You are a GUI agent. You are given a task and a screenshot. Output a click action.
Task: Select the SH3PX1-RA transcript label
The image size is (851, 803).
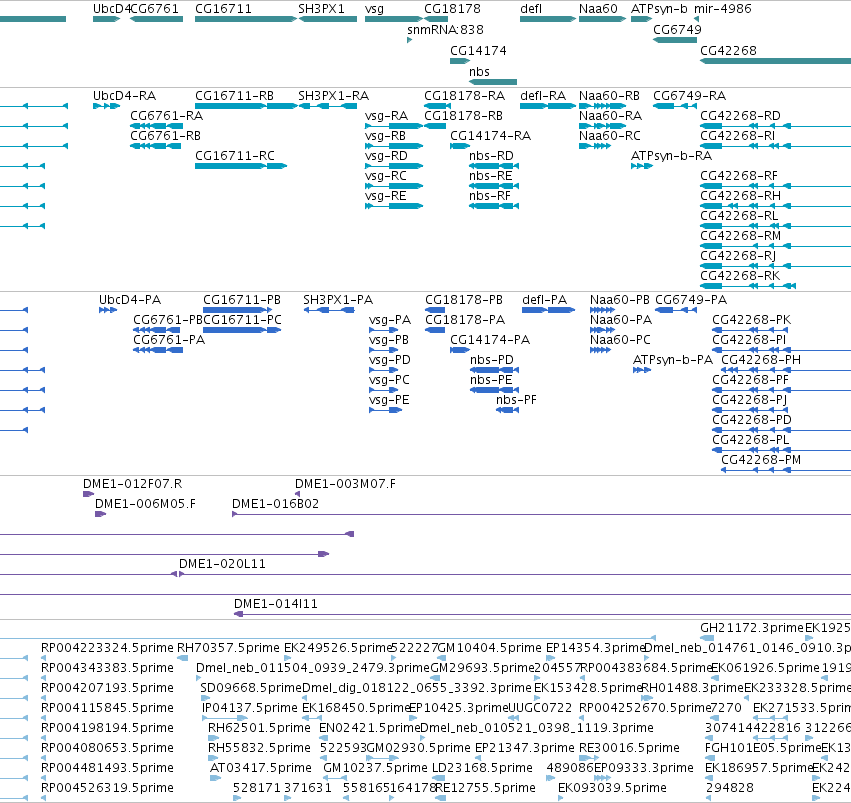click(333, 96)
